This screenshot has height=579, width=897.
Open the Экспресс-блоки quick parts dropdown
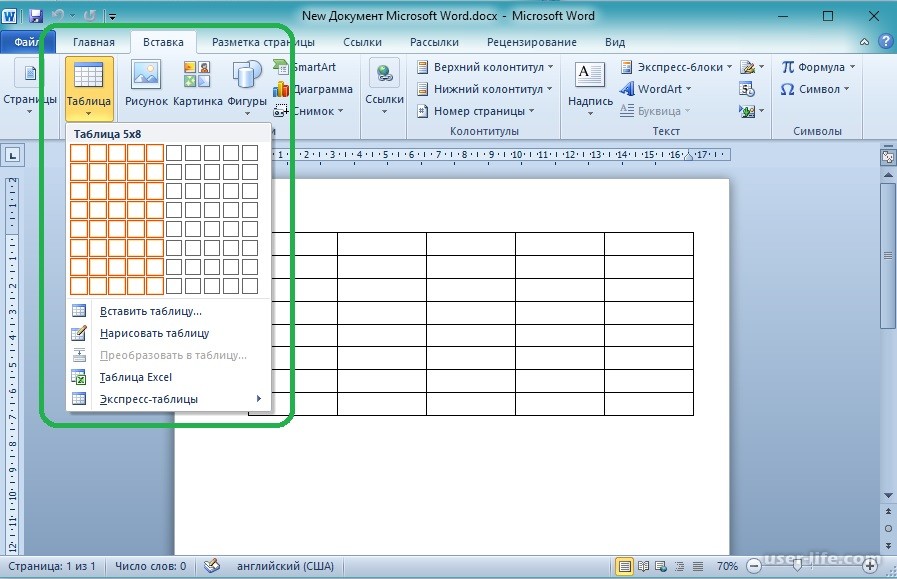pyautogui.click(x=676, y=67)
